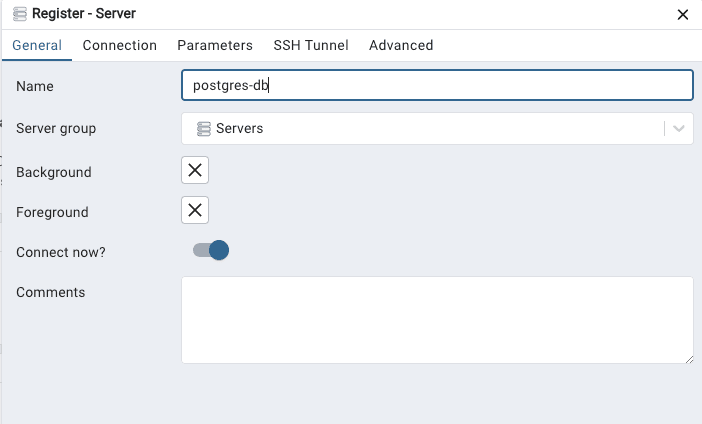Close the Register - Server dialog
This screenshot has width=702, height=424.
(x=682, y=15)
